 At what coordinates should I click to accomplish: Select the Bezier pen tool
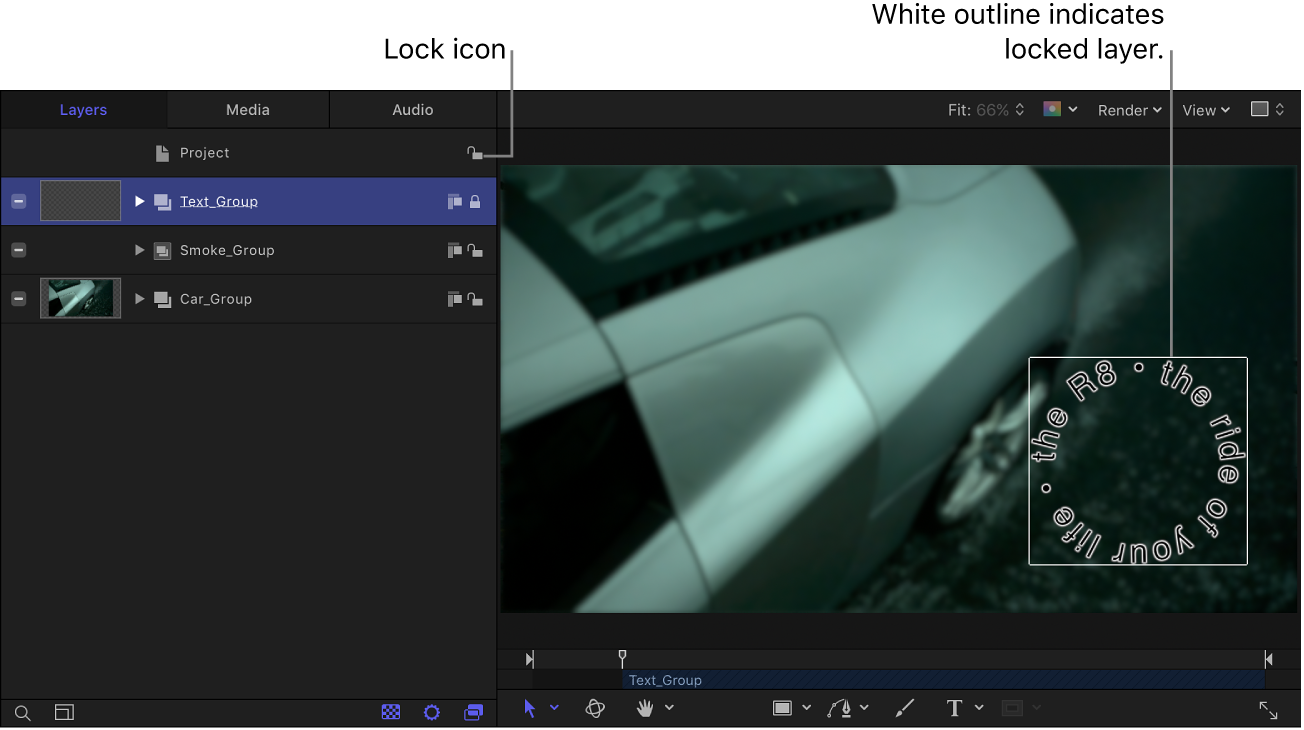tap(839, 709)
